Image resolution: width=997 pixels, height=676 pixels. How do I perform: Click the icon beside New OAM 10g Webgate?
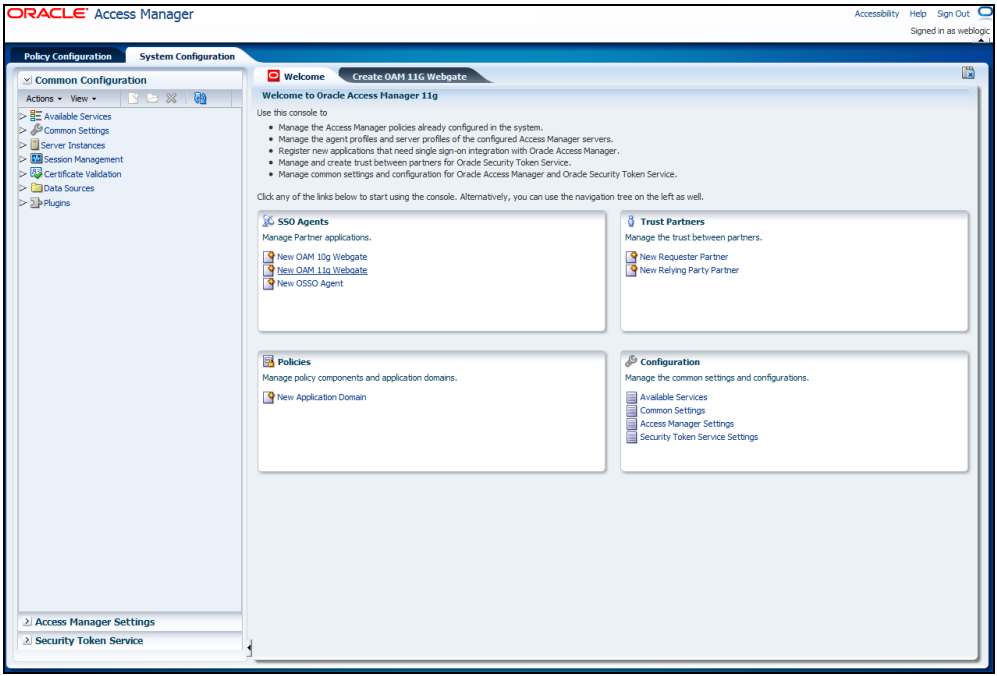coord(268,257)
